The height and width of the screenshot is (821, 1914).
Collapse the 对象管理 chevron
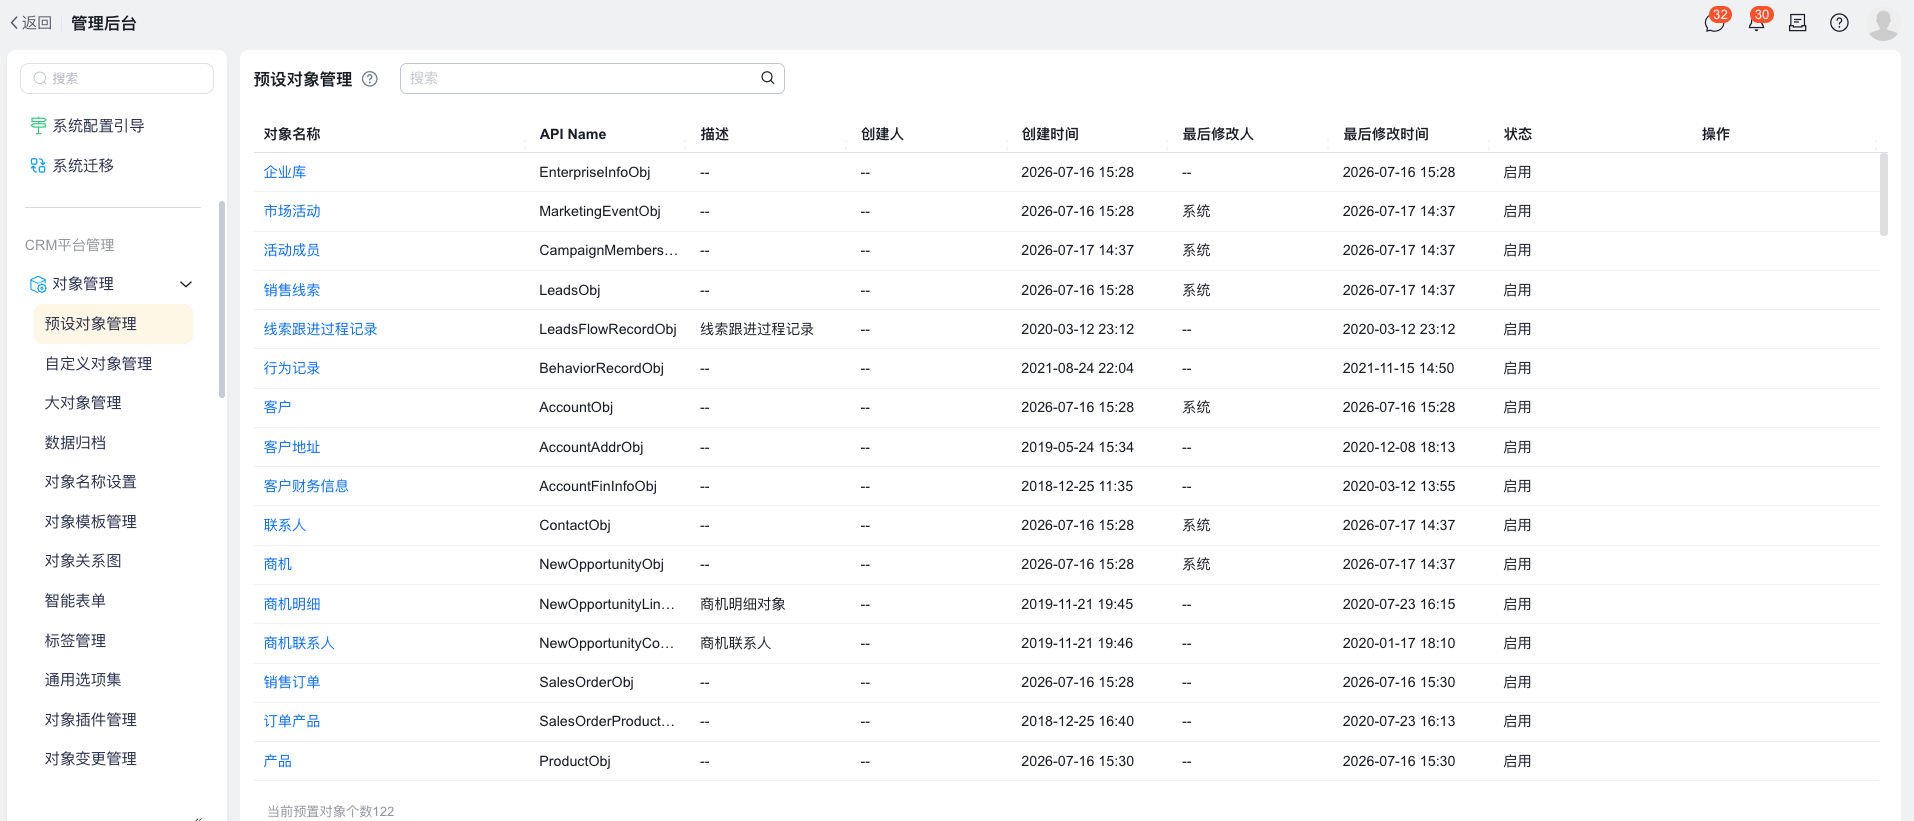(x=186, y=284)
